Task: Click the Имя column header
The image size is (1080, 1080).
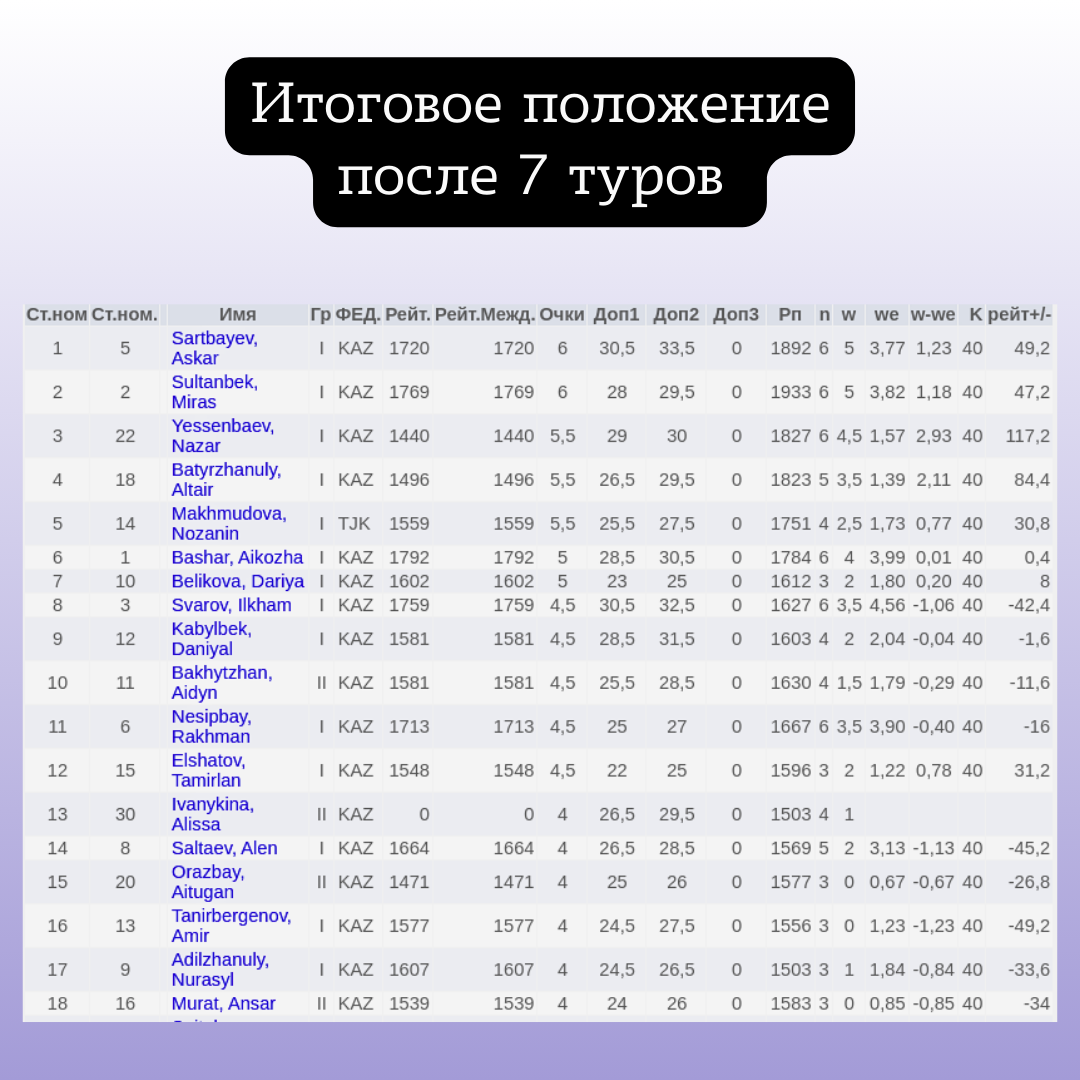Action: click(238, 315)
